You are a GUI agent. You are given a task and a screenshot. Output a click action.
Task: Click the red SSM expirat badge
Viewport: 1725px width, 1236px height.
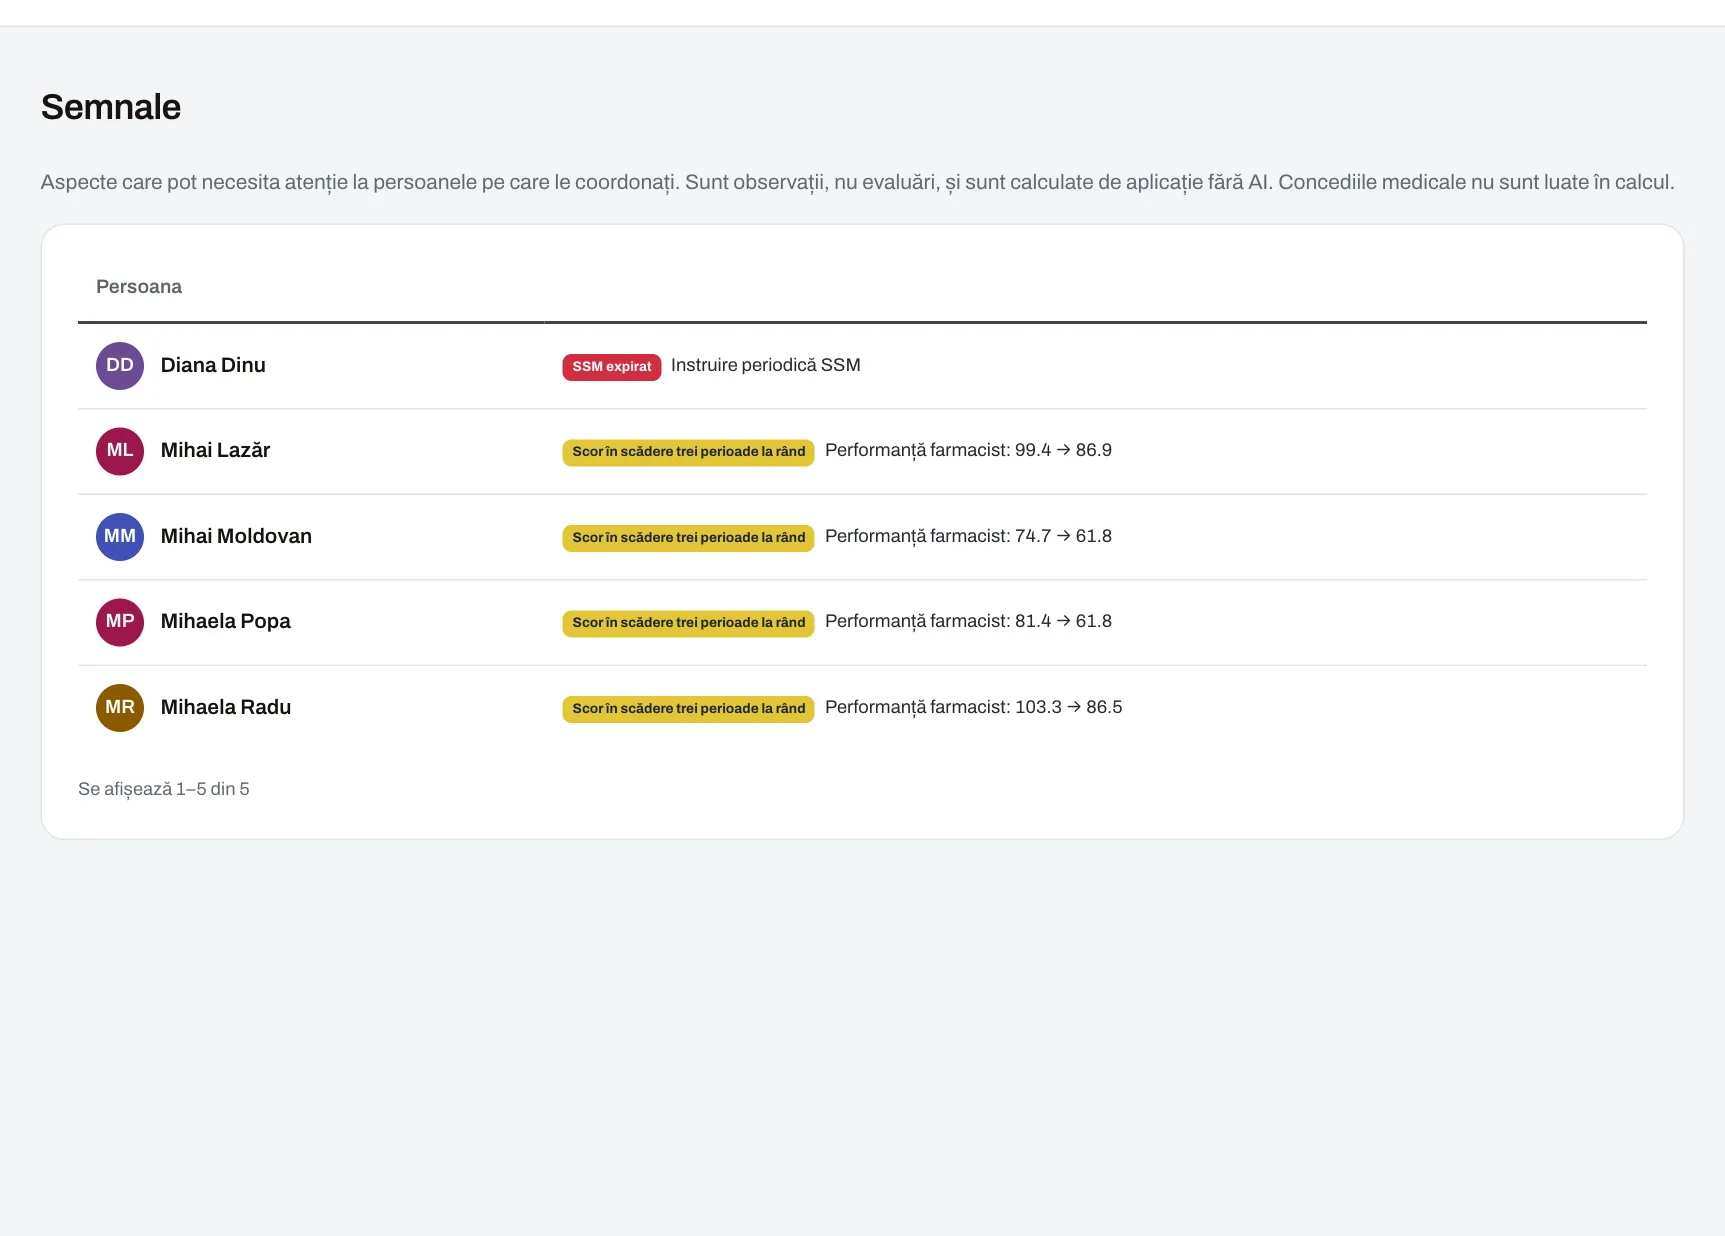tap(612, 367)
